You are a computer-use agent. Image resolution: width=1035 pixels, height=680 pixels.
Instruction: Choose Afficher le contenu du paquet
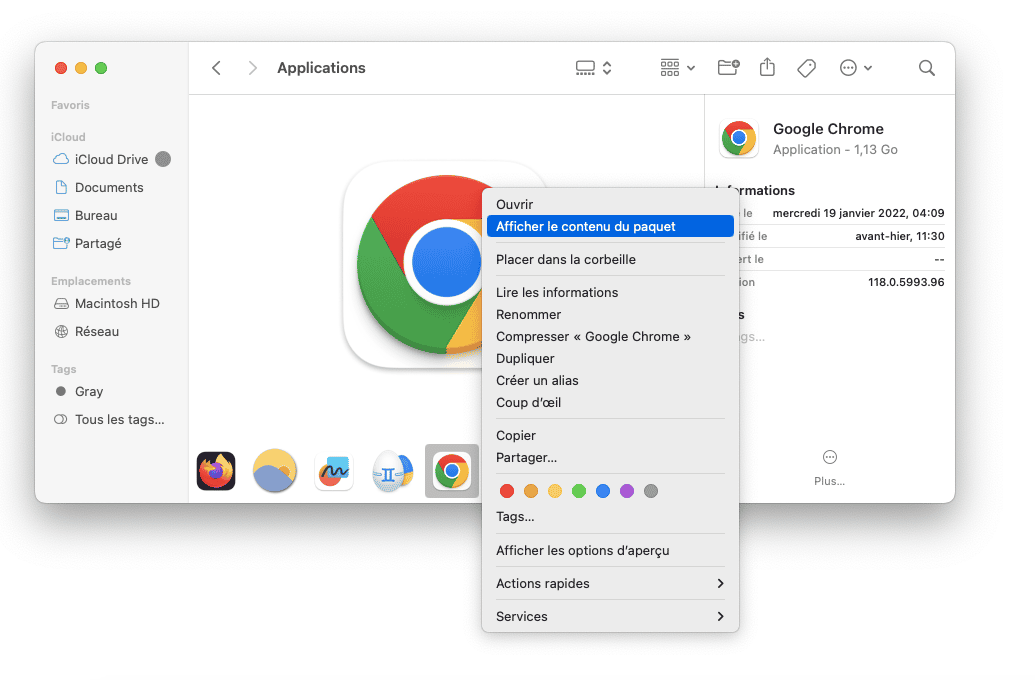click(611, 226)
